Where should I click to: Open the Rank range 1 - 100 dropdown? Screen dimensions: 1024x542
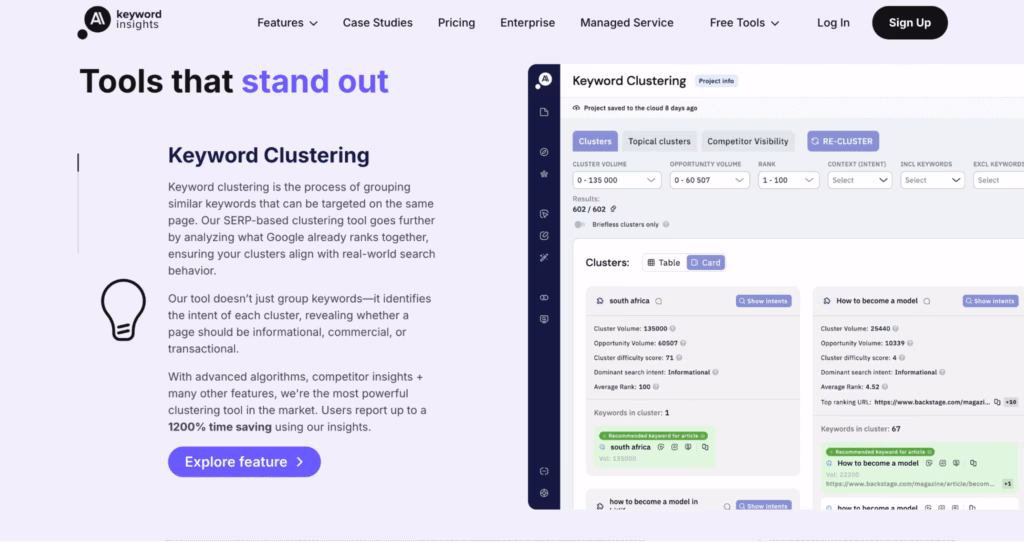pos(788,180)
